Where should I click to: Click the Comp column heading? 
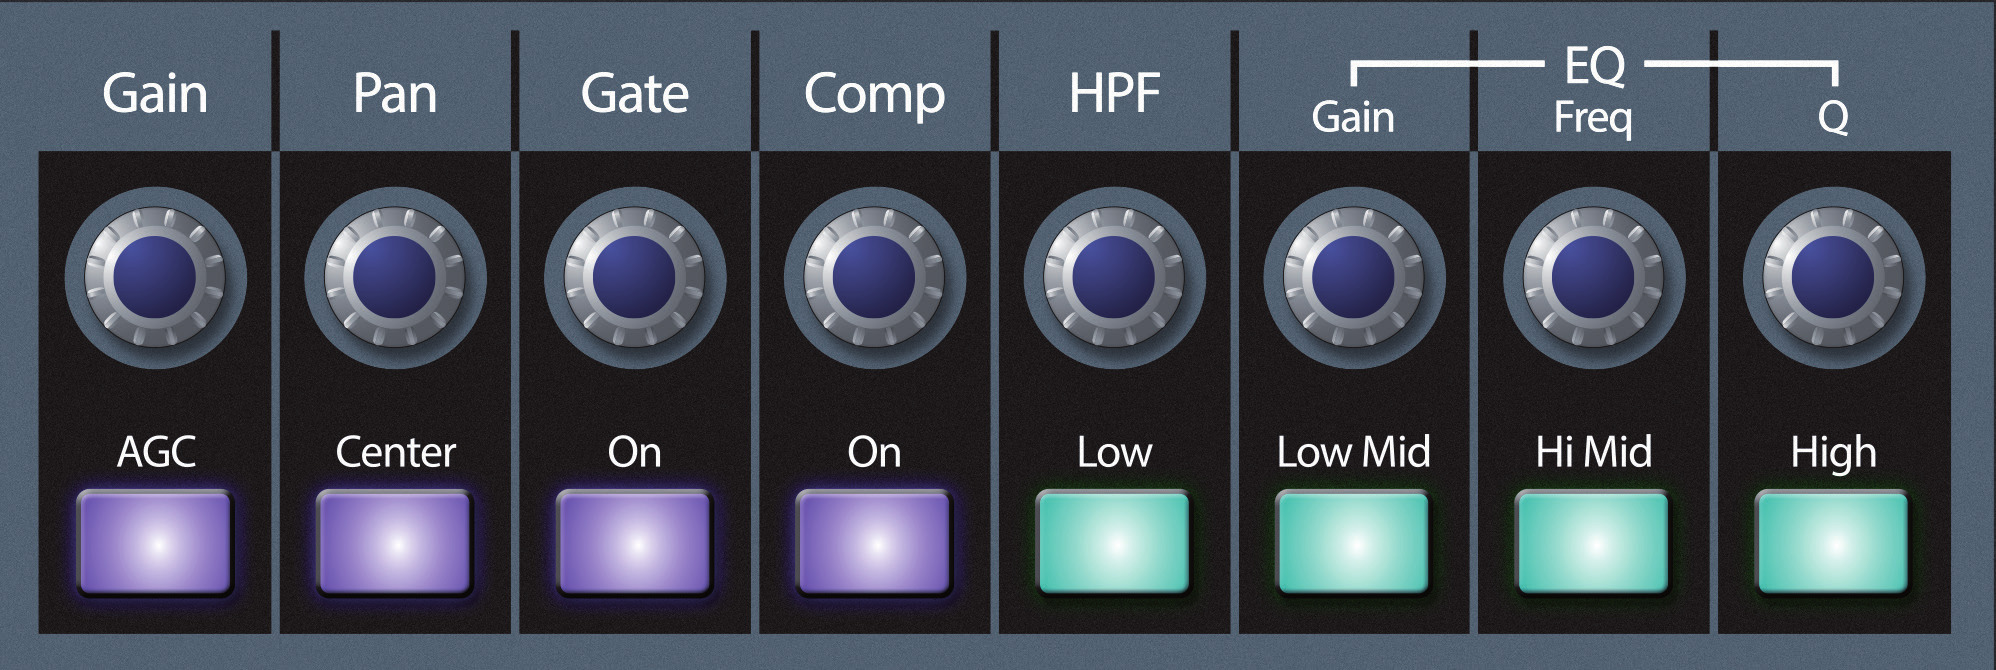[874, 97]
